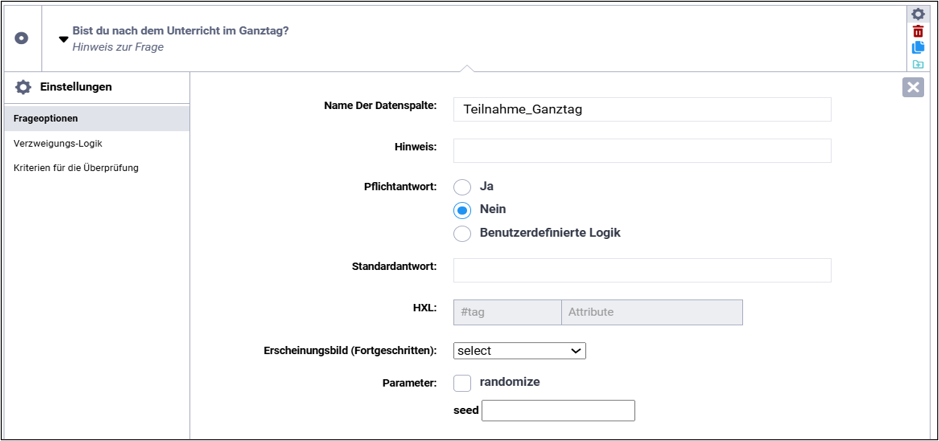Click the question title text
The image size is (939, 441).
coord(180,31)
